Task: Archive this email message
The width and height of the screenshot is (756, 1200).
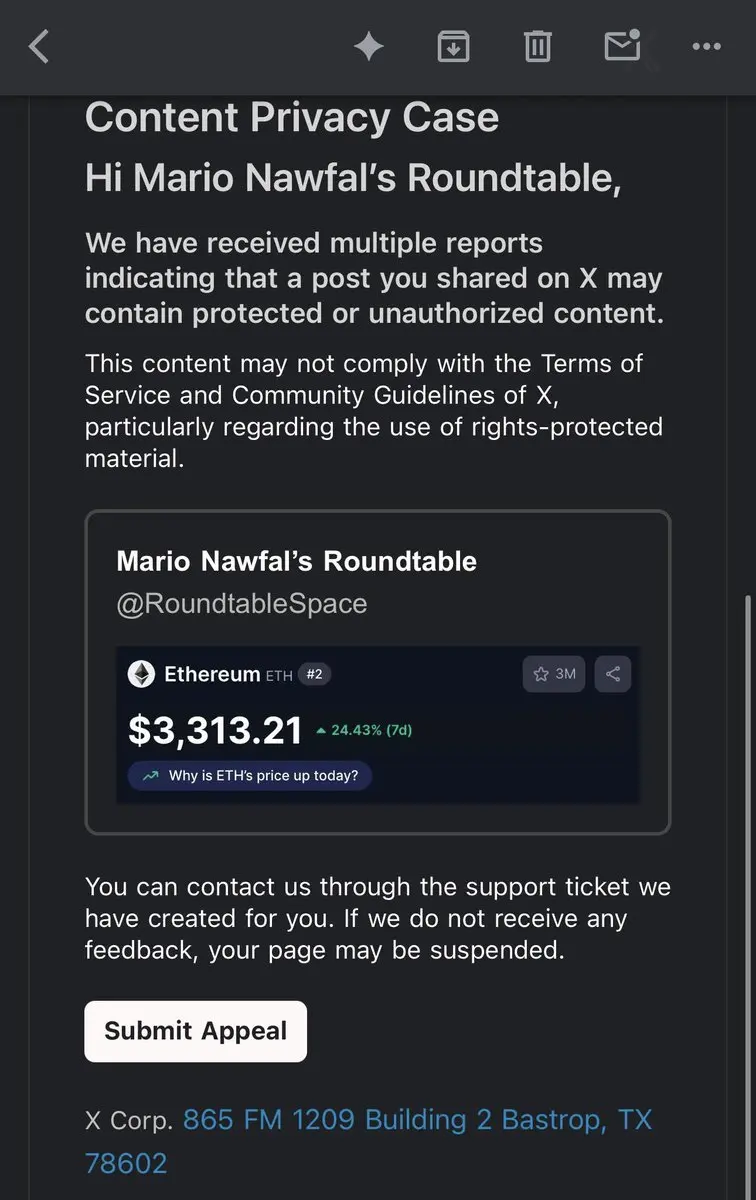Action: [x=453, y=46]
